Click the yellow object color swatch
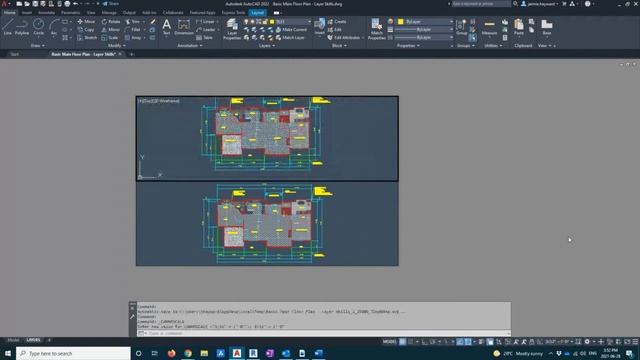 point(400,21)
